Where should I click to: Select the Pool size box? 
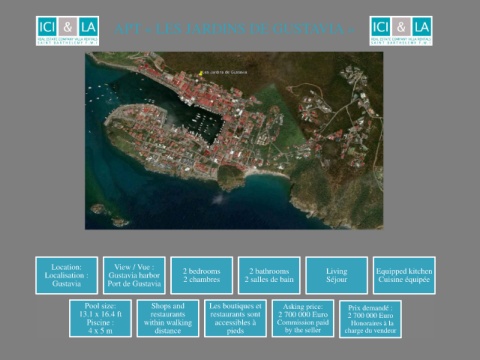(x=100, y=318)
